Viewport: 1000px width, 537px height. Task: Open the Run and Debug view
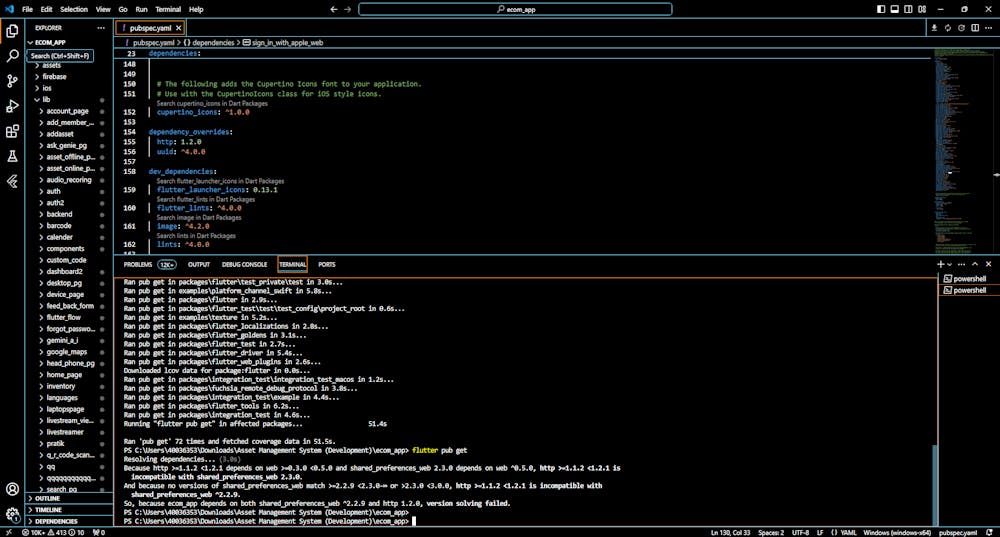coord(12,106)
